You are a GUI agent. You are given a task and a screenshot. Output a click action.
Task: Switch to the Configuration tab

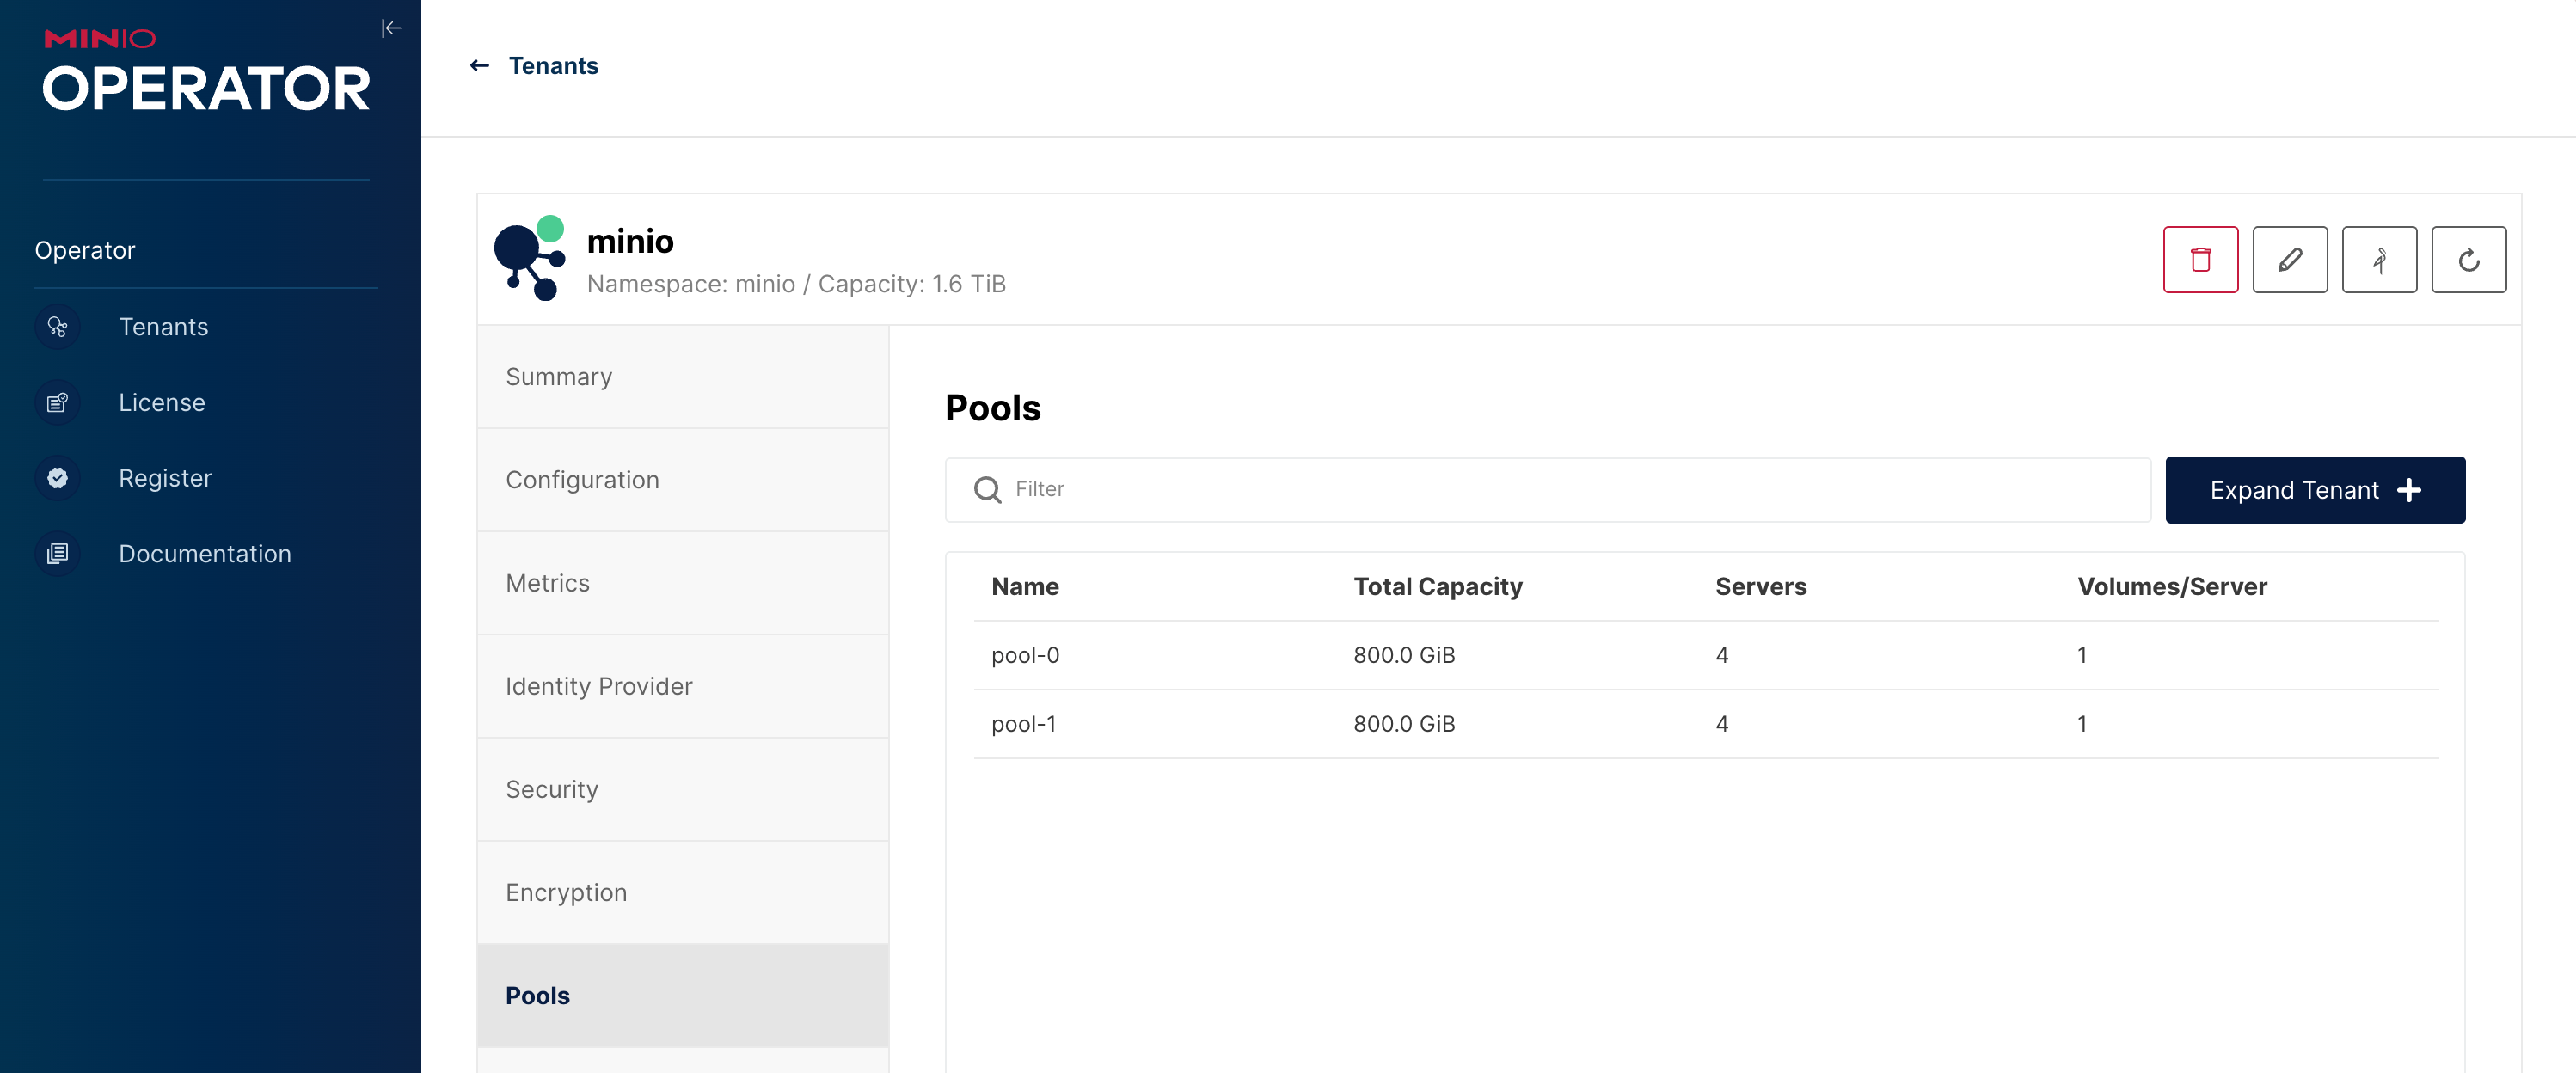tap(682, 480)
